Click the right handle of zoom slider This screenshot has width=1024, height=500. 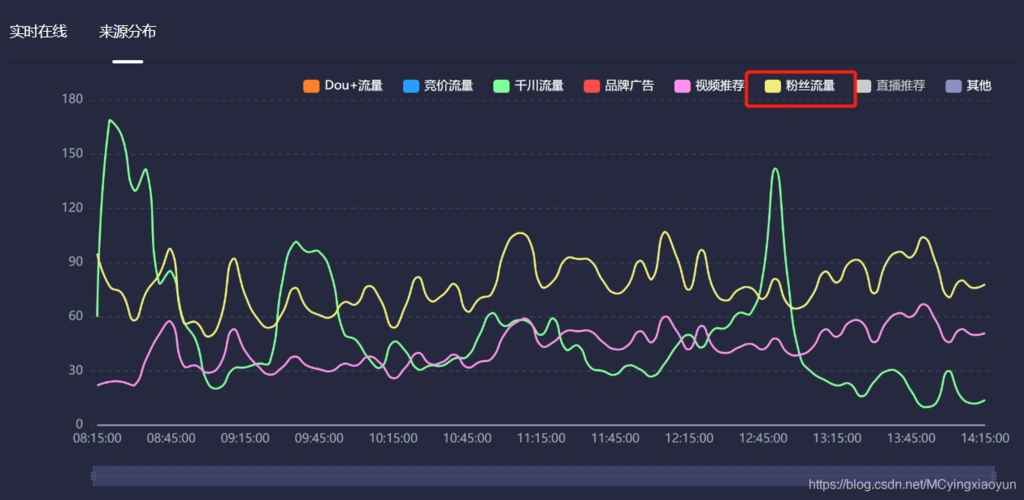(x=992, y=476)
